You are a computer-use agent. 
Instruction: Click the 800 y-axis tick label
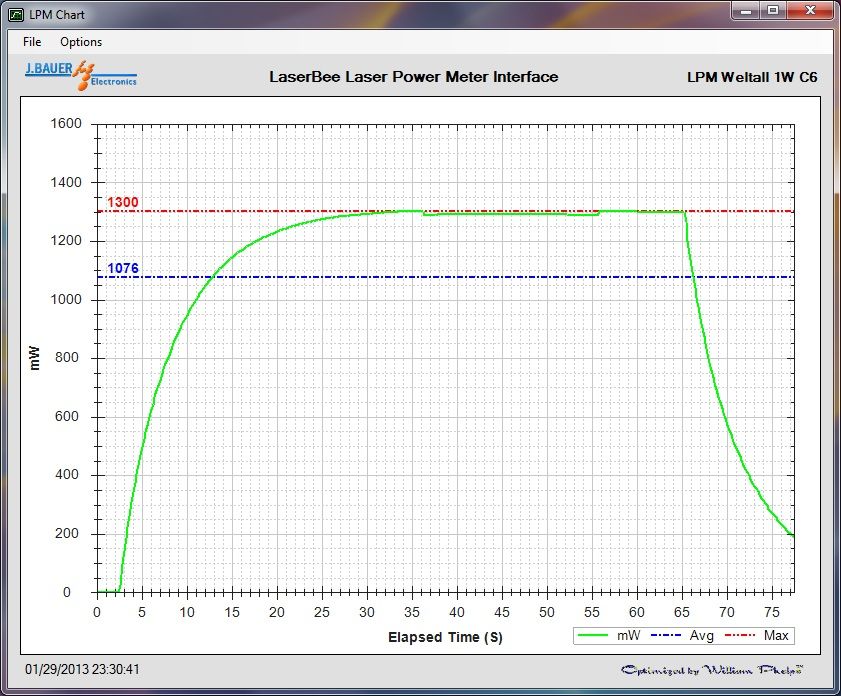point(67,357)
